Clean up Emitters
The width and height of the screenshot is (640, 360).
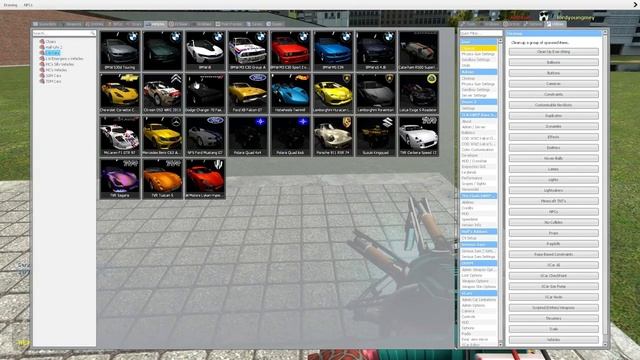[553, 148]
